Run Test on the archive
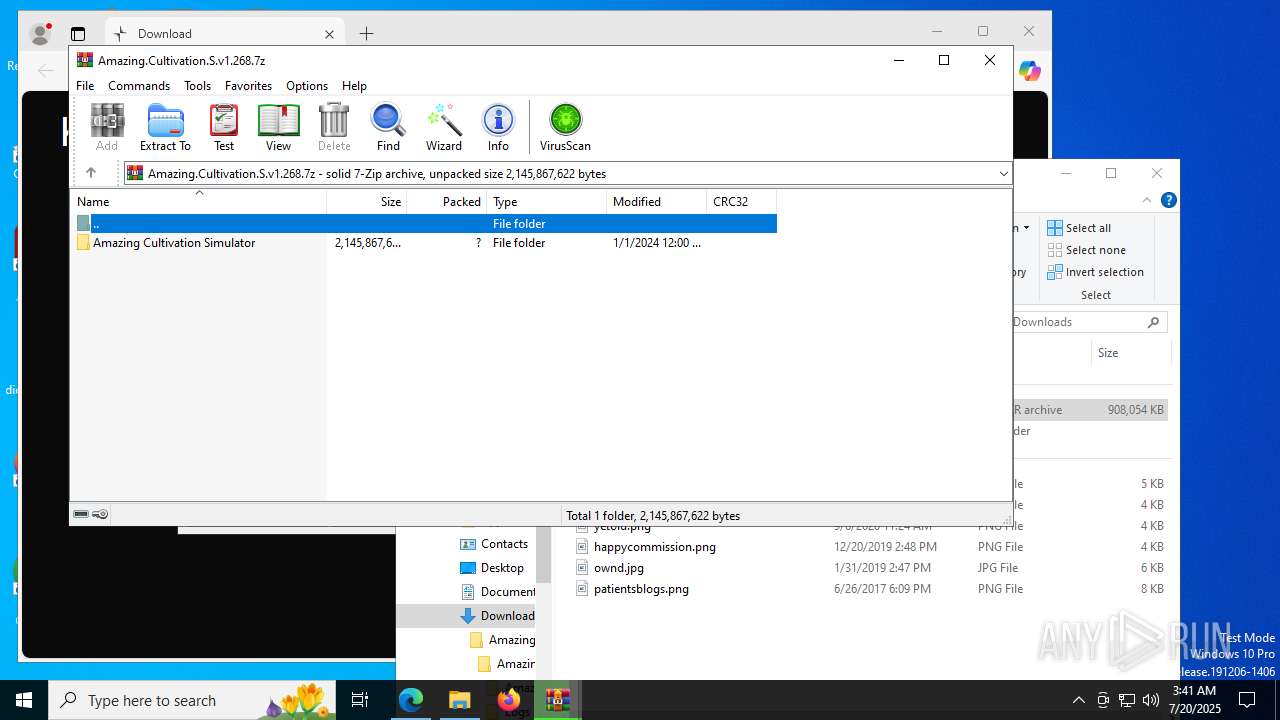1280x720 pixels. click(224, 127)
